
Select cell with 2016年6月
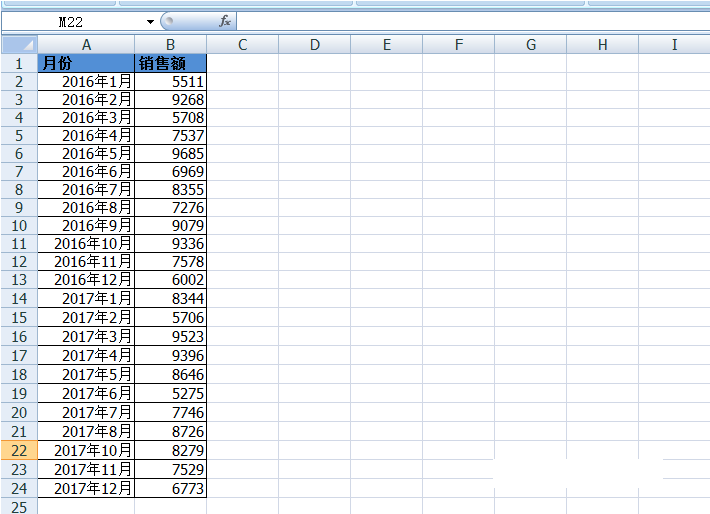pos(86,172)
